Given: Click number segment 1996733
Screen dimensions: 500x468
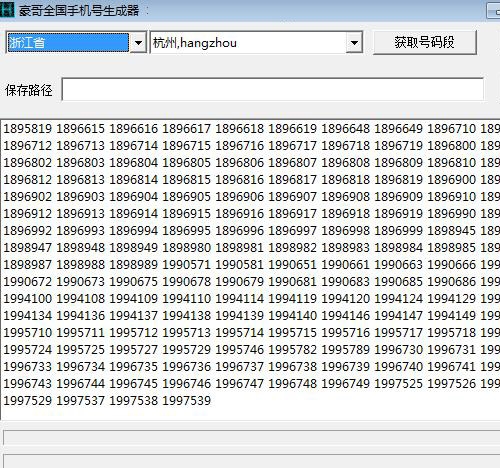Looking at the screenshot, I should 27,367.
